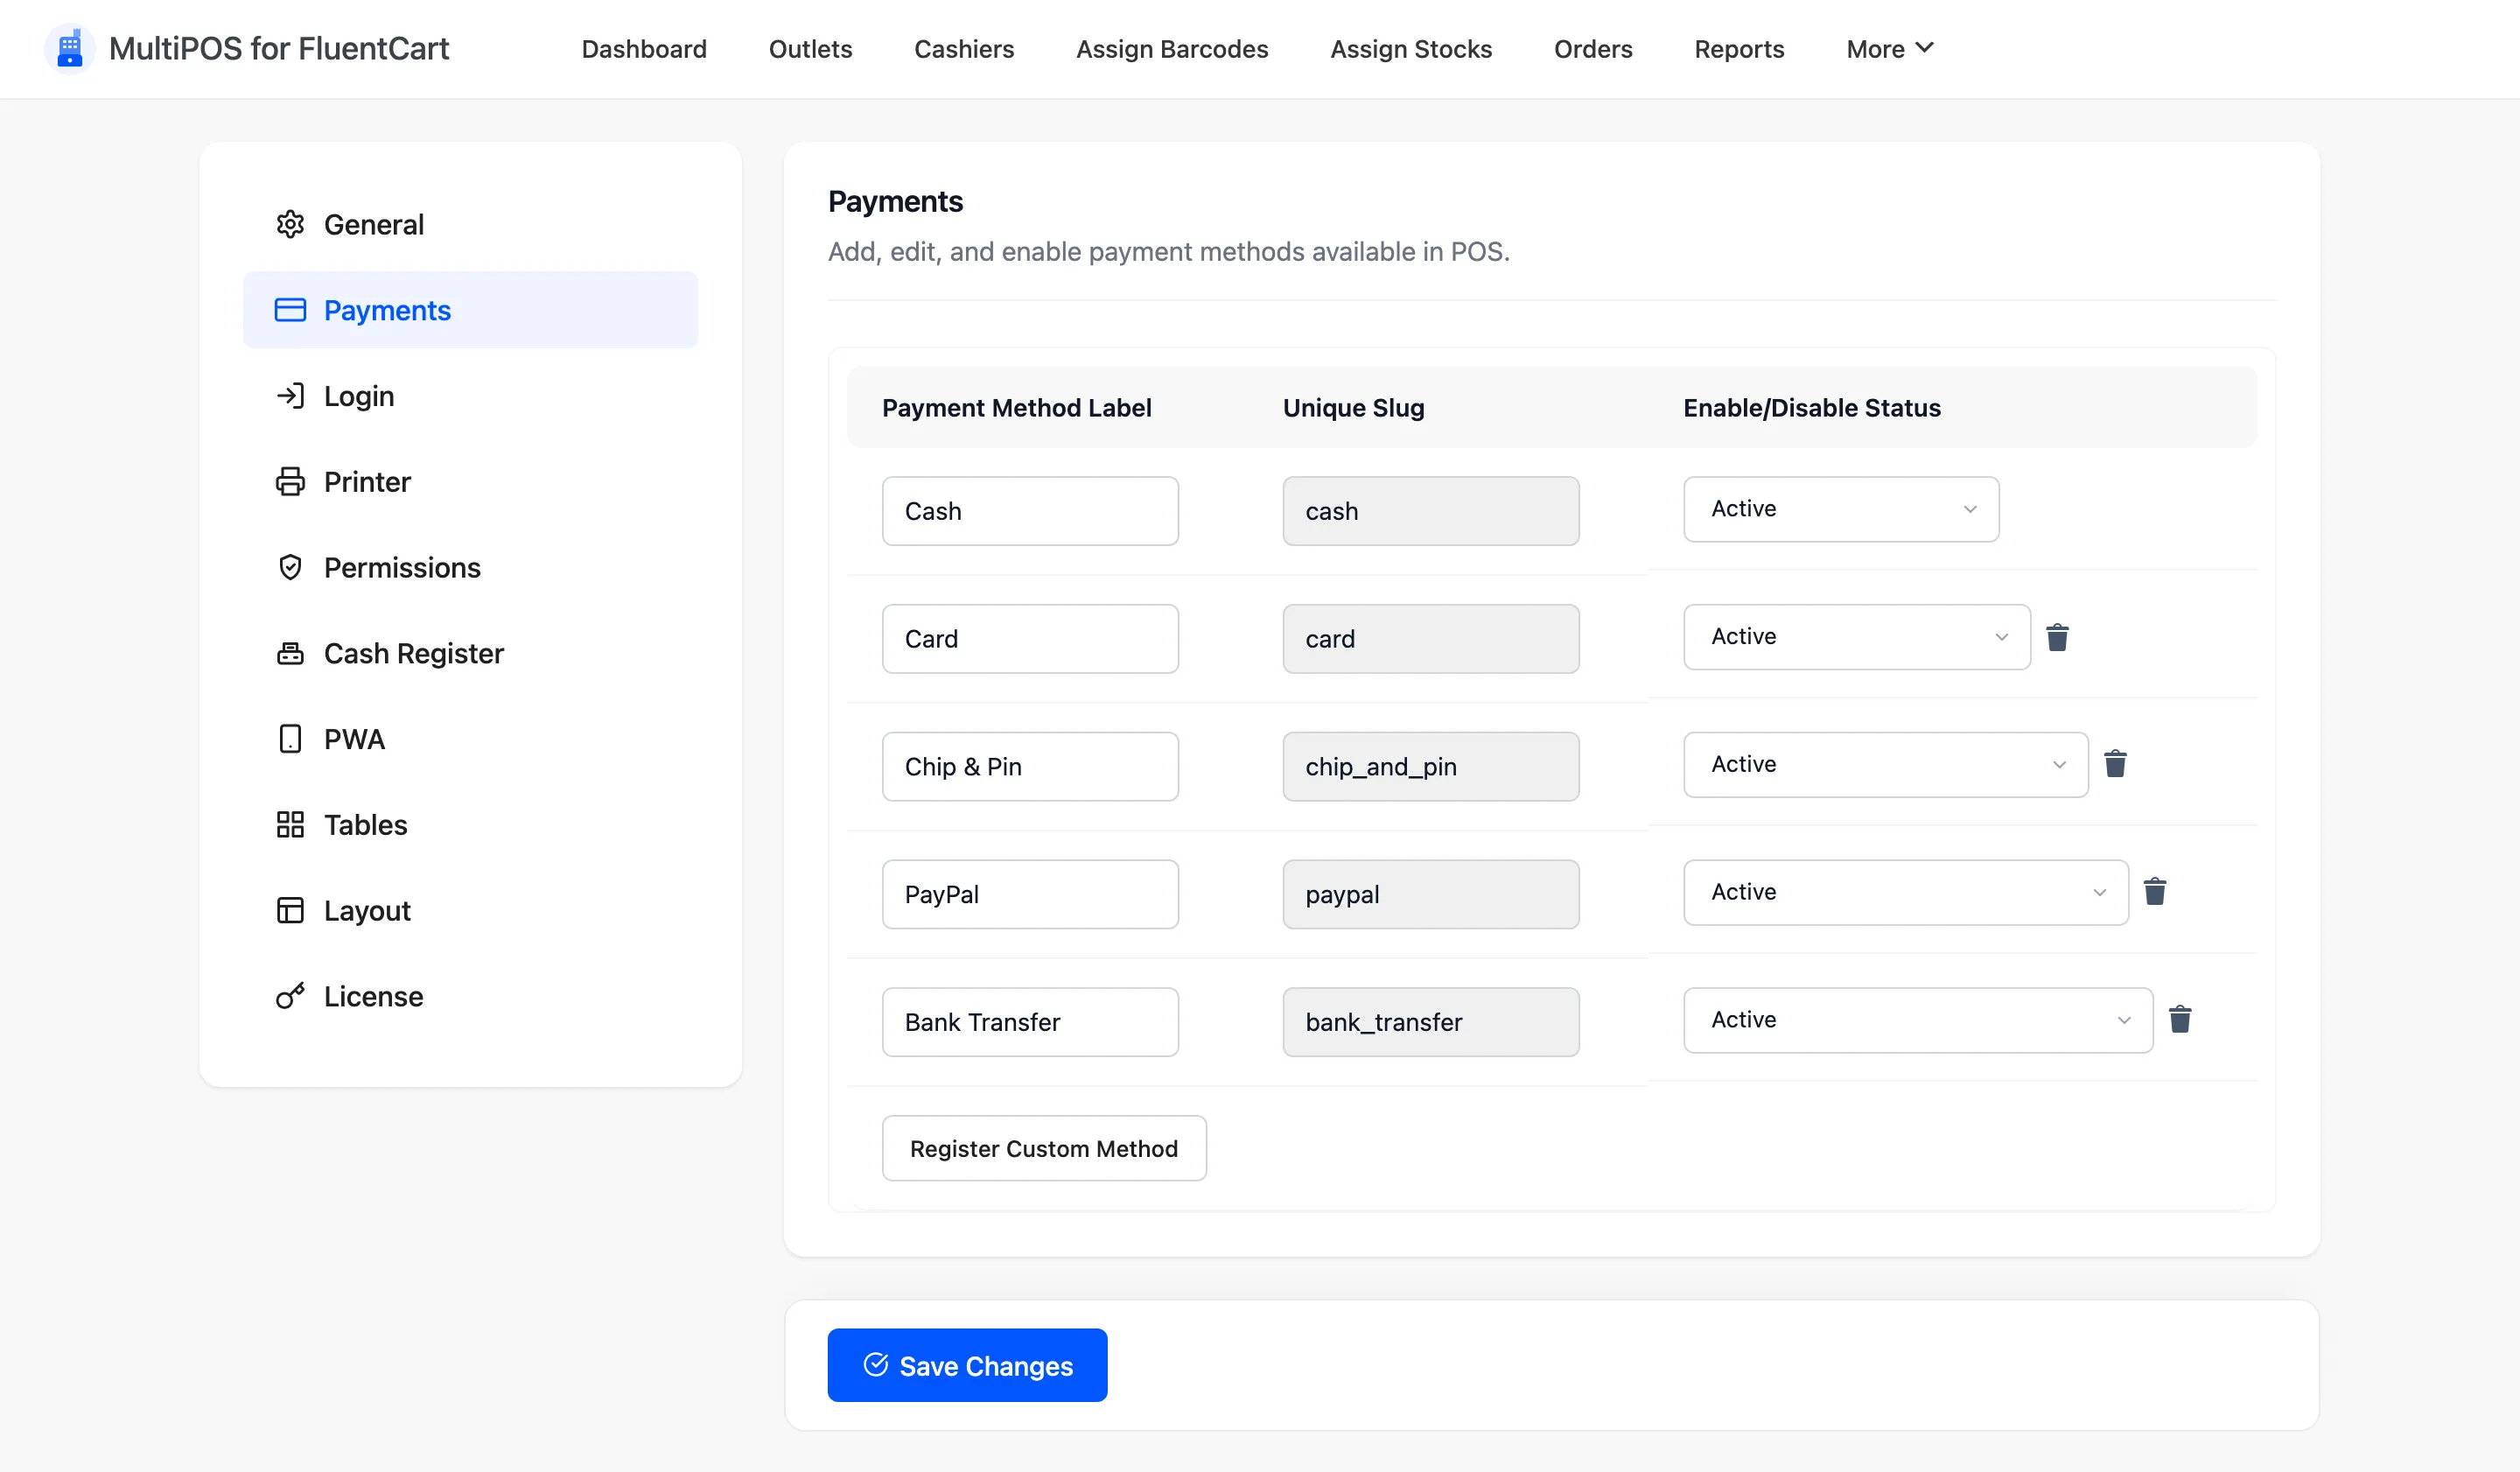Click the Tables grid icon
2520x1472 pixels.
(290, 825)
